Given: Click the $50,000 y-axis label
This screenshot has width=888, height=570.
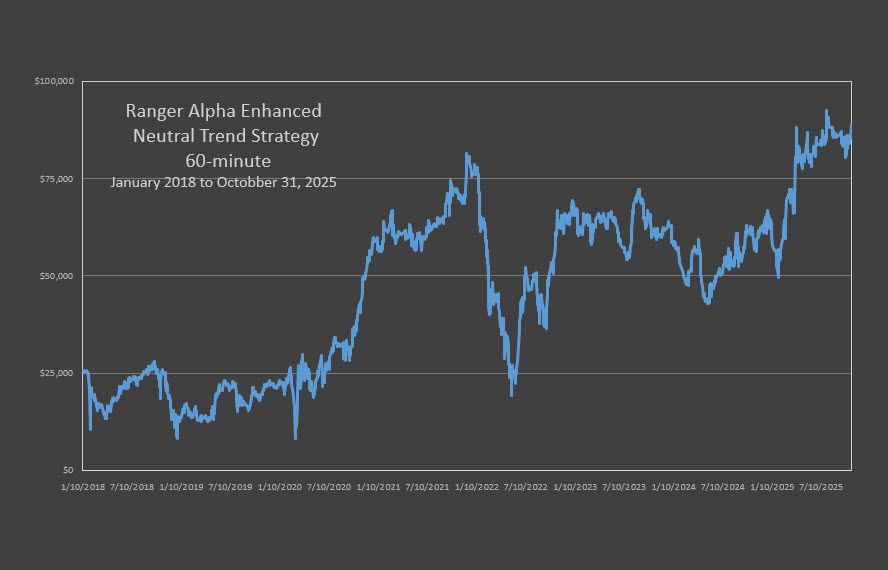Looking at the screenshot, I should click(56, 276).
